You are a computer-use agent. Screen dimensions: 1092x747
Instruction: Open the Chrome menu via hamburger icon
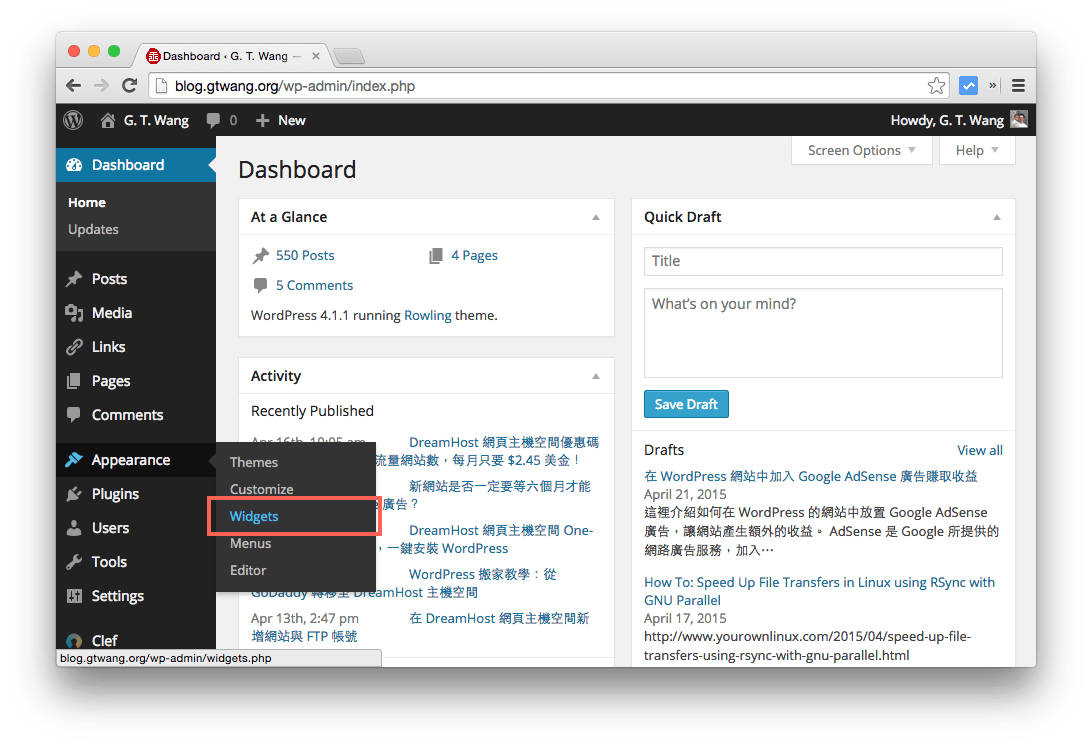coord(1018,85)
